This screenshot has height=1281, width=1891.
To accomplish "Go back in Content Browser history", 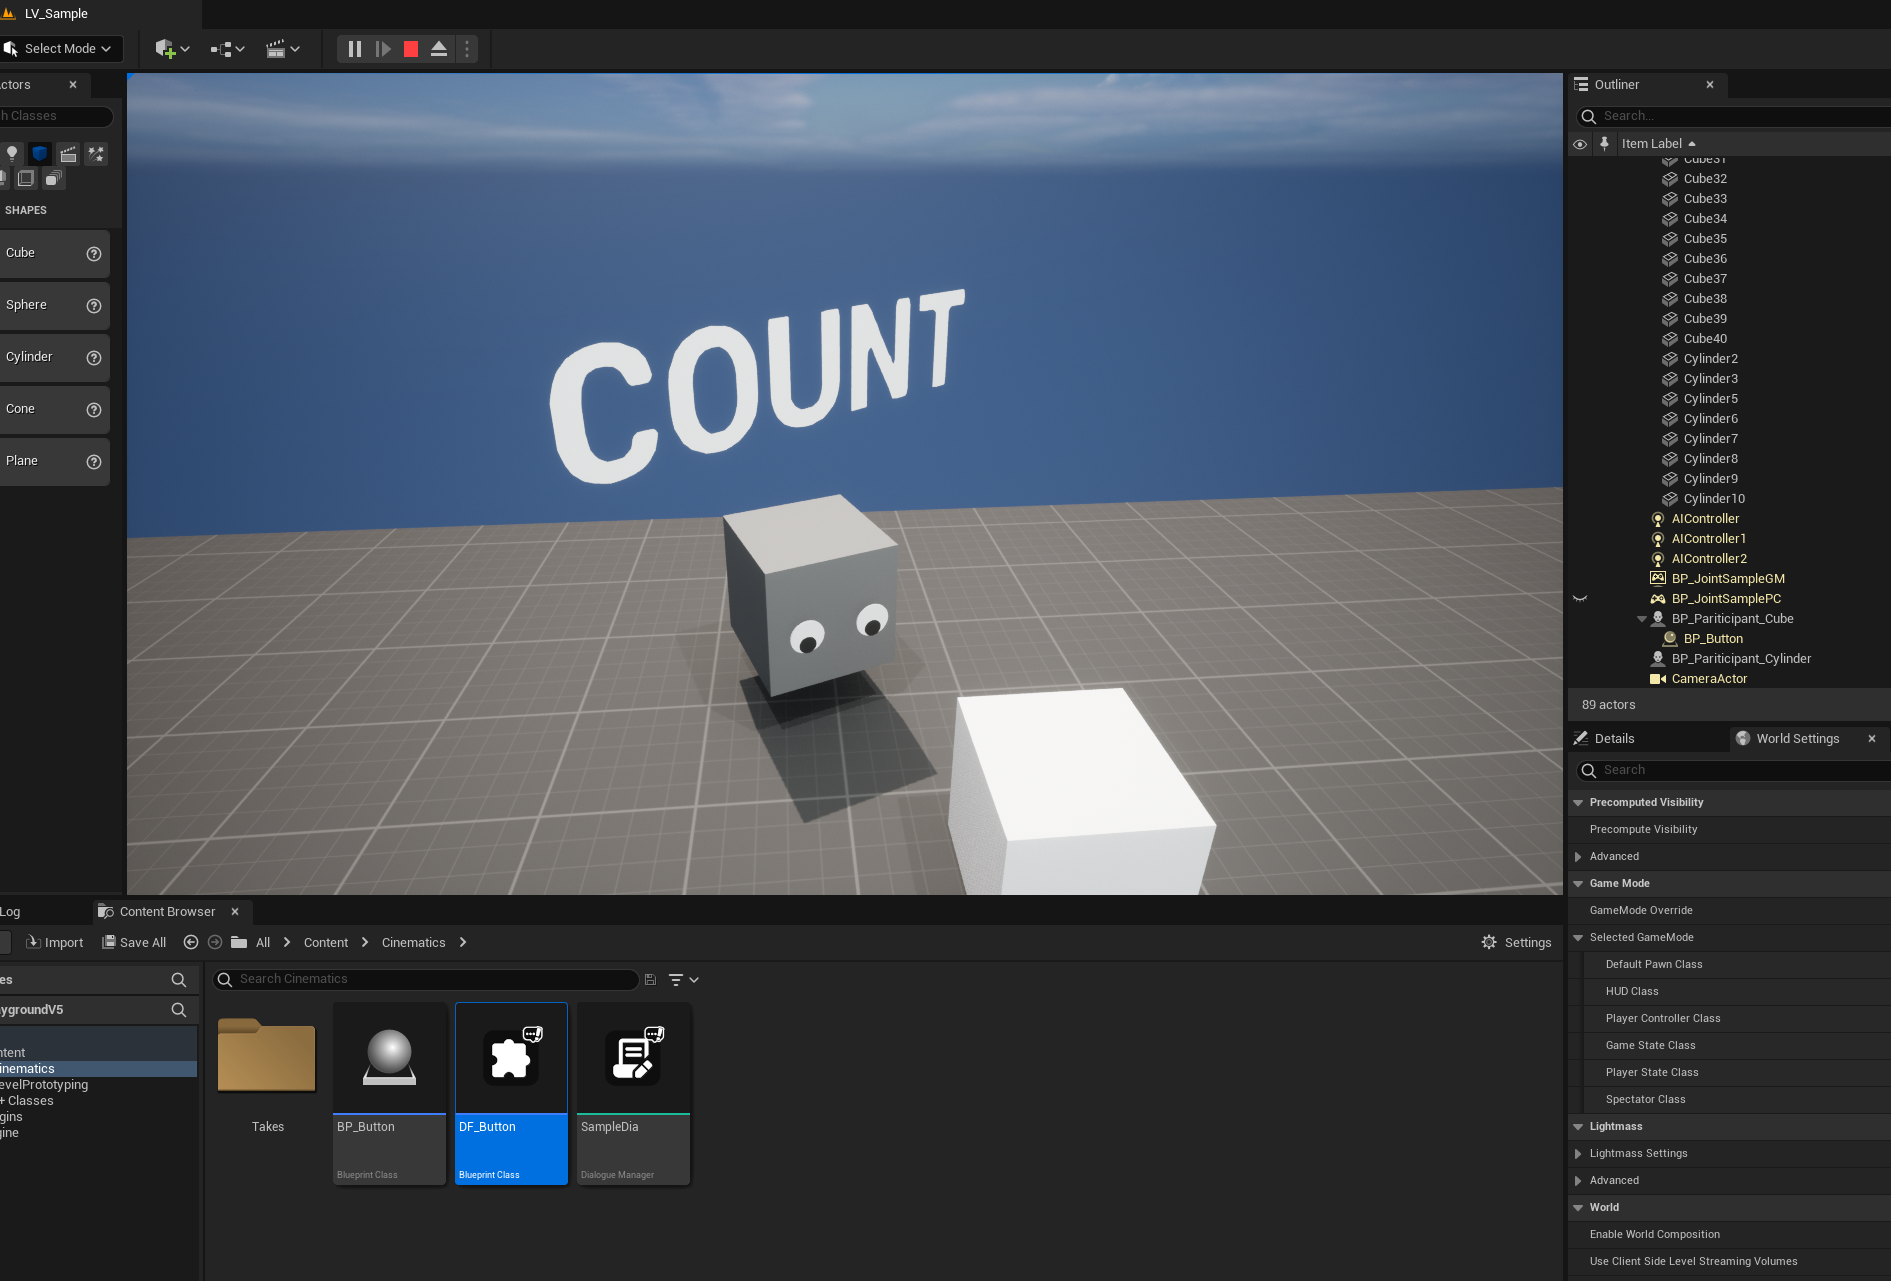I will tap(191, 942).
